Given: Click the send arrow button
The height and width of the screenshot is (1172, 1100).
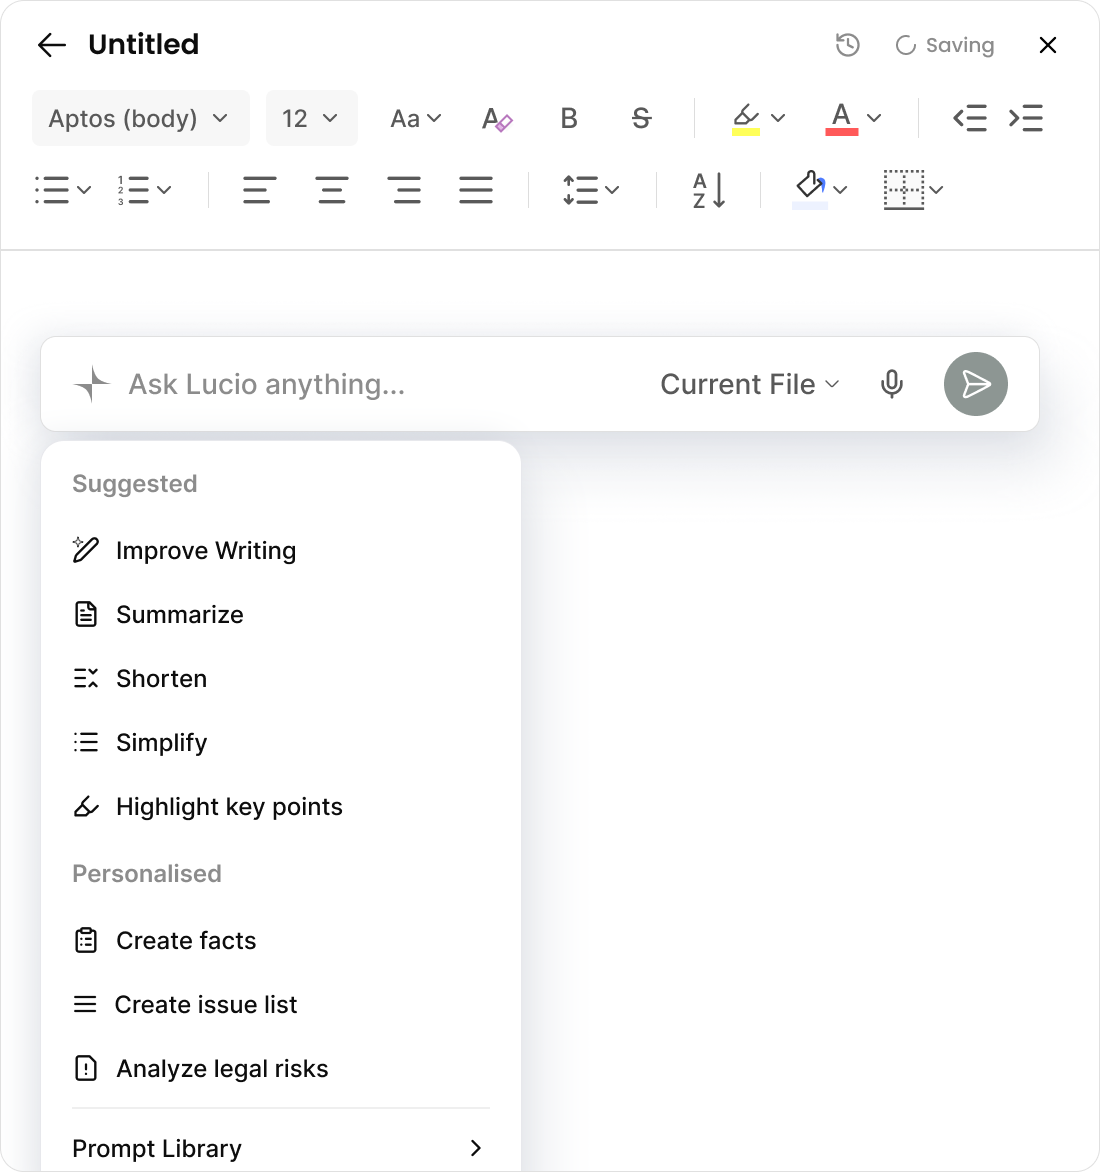Looking at the screenshot, I should (975, 384).
